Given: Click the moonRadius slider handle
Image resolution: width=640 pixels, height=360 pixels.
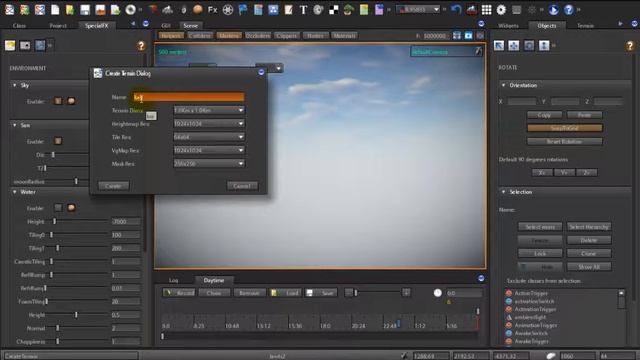Looking at the screenshot, I should [x=76, y=181].
